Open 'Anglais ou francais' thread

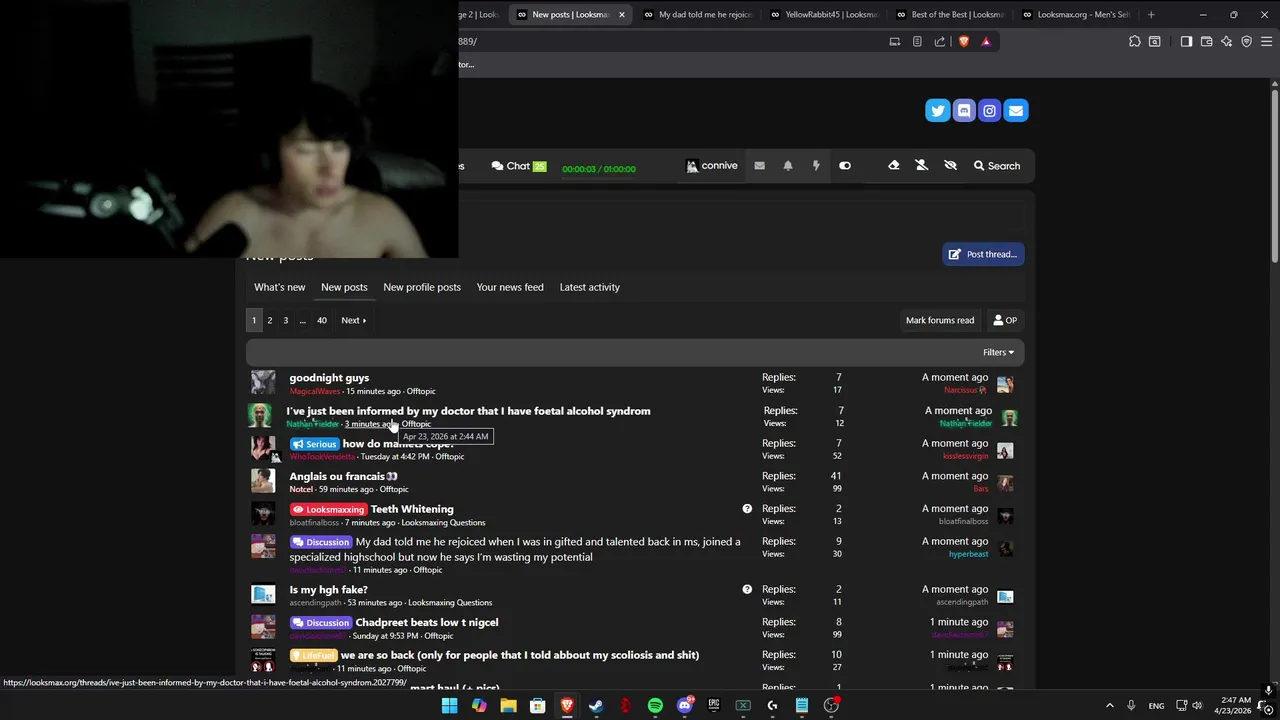tap(343, 476)
